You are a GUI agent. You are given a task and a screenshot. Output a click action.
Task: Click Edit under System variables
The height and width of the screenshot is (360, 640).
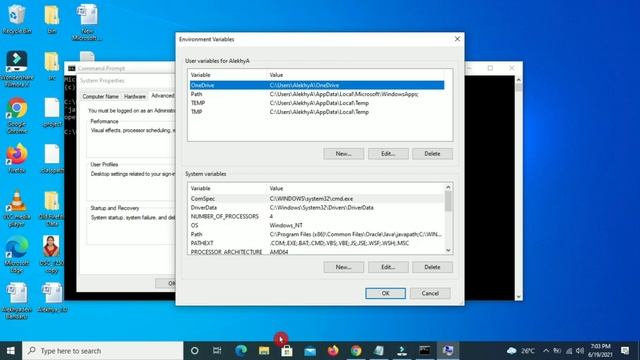click(388, 267)
